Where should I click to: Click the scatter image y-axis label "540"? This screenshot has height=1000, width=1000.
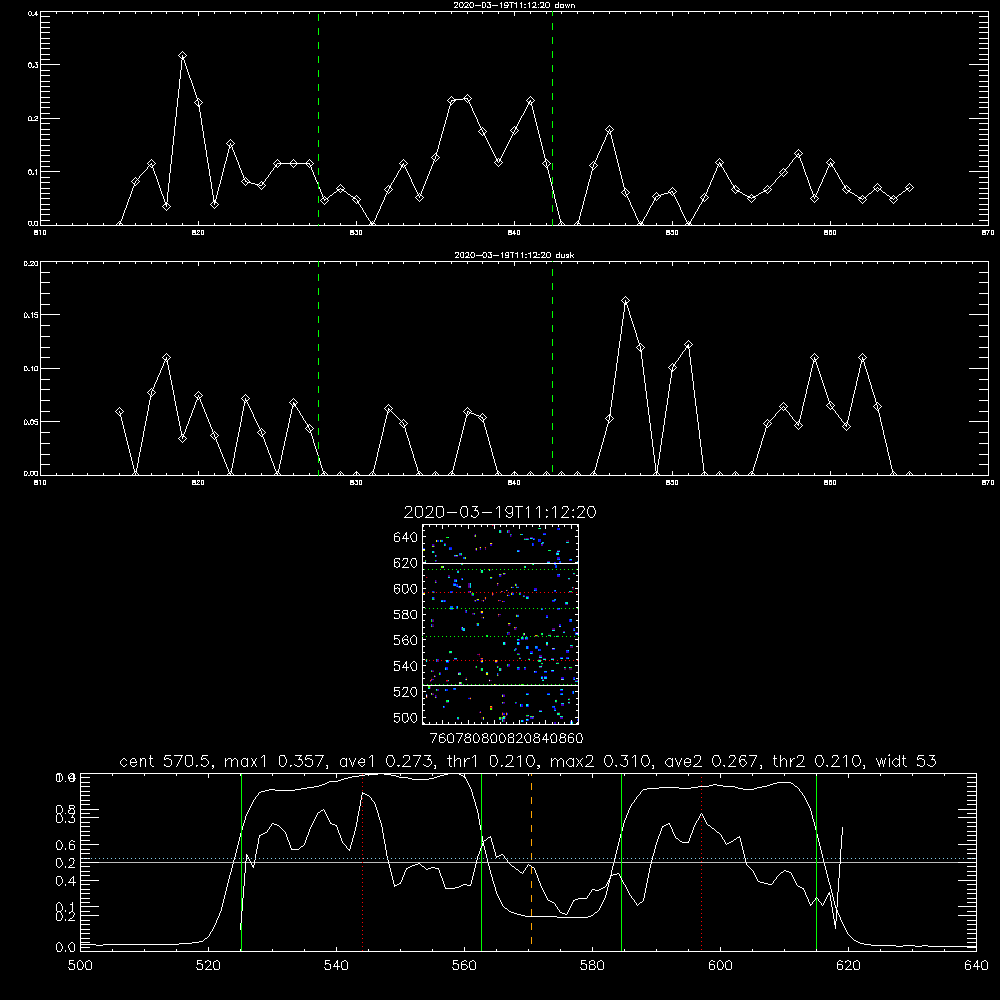[406, 666]
